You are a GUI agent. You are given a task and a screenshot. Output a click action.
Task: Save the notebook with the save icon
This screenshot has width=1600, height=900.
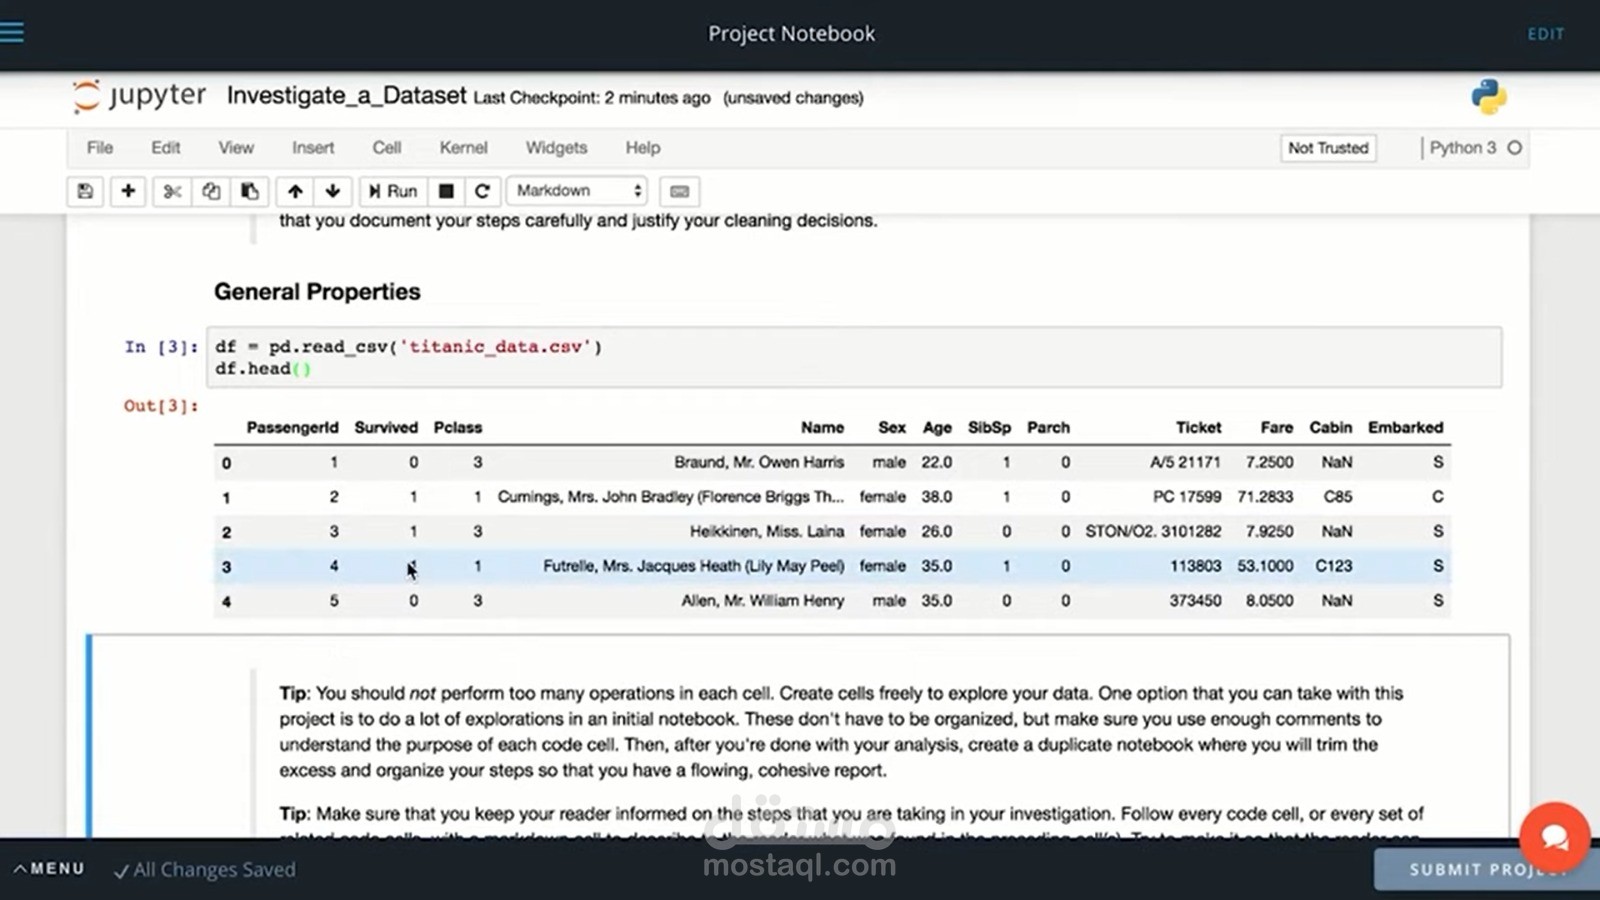click(x=85, y=191)
